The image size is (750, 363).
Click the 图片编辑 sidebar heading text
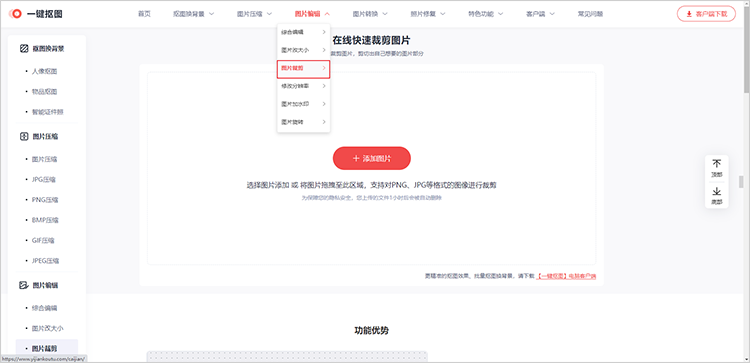point(45,285)
